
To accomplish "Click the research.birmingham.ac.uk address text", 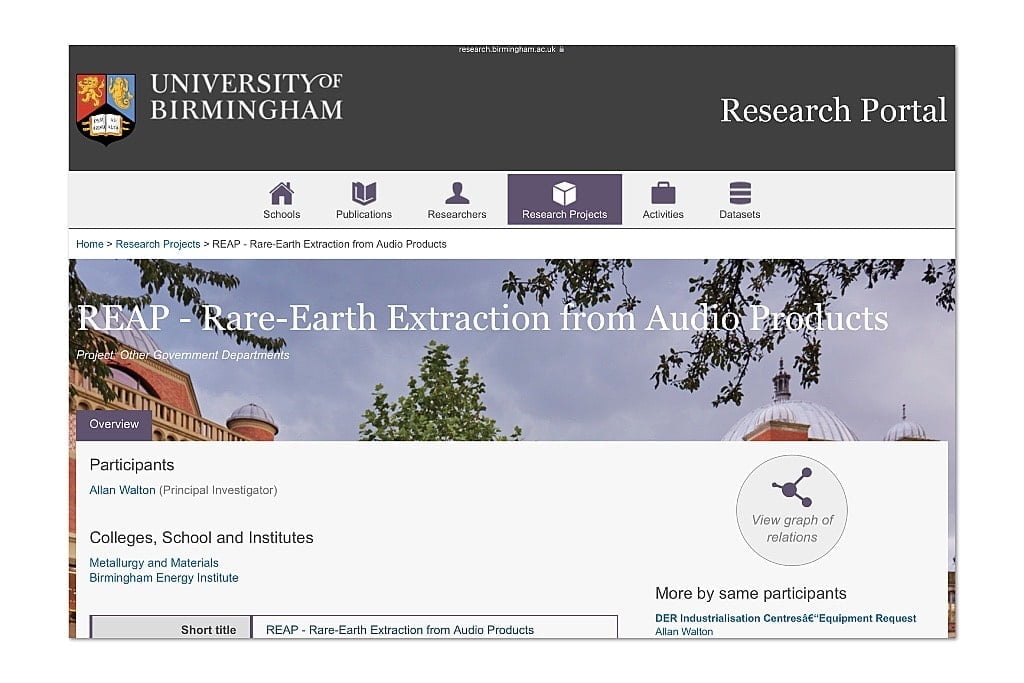I will click(507, 50).
